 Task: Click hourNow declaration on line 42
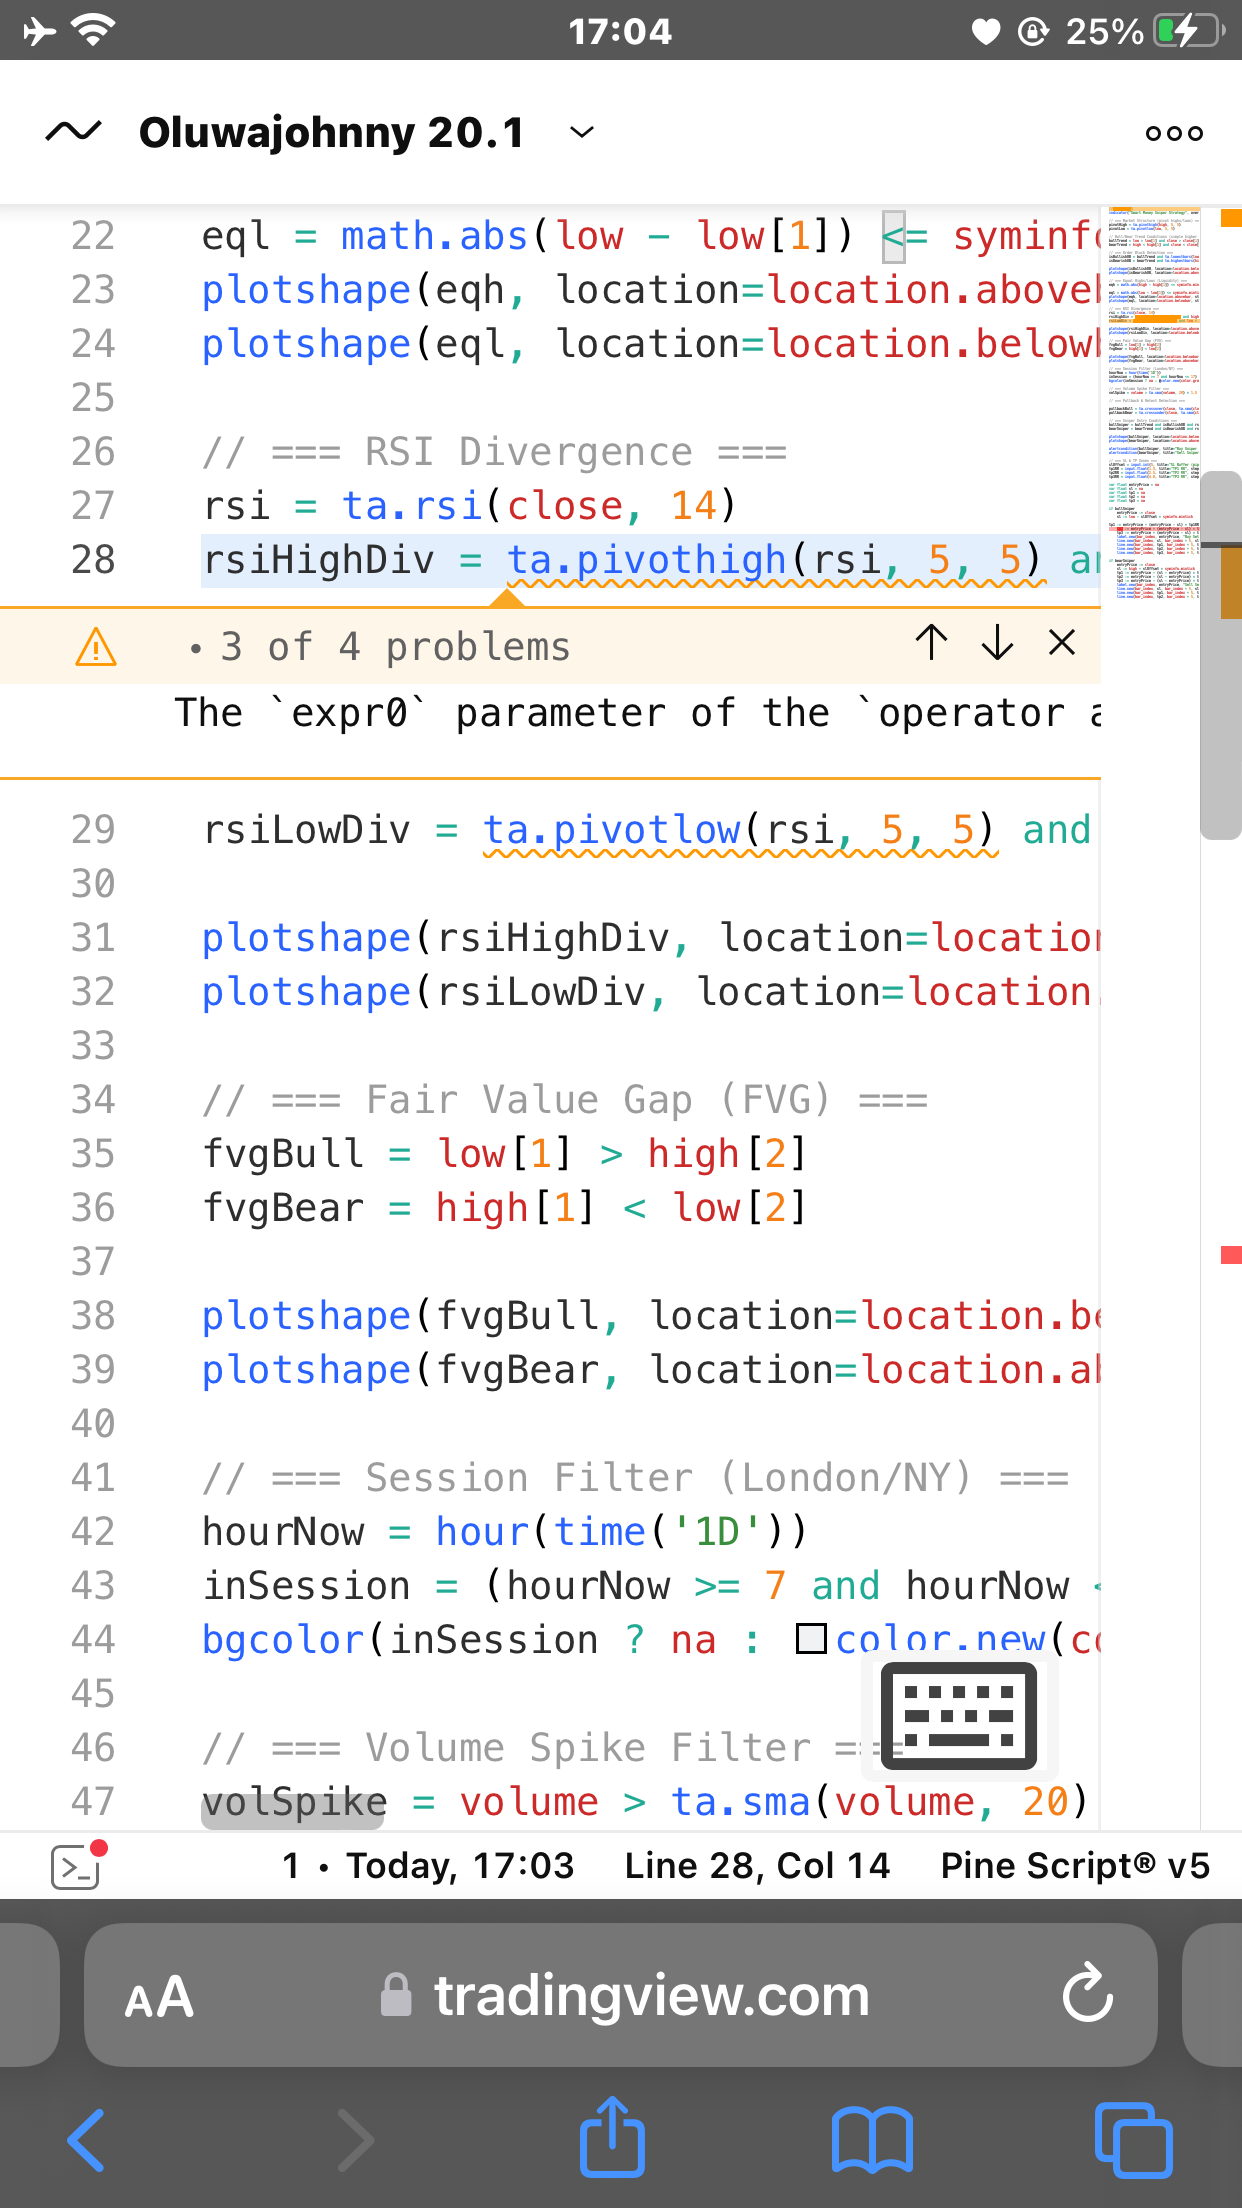click(283, 1532)
